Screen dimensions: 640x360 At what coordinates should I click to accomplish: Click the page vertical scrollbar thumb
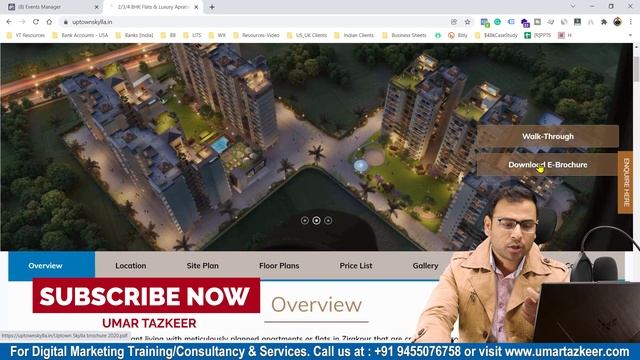pos(636,69)
